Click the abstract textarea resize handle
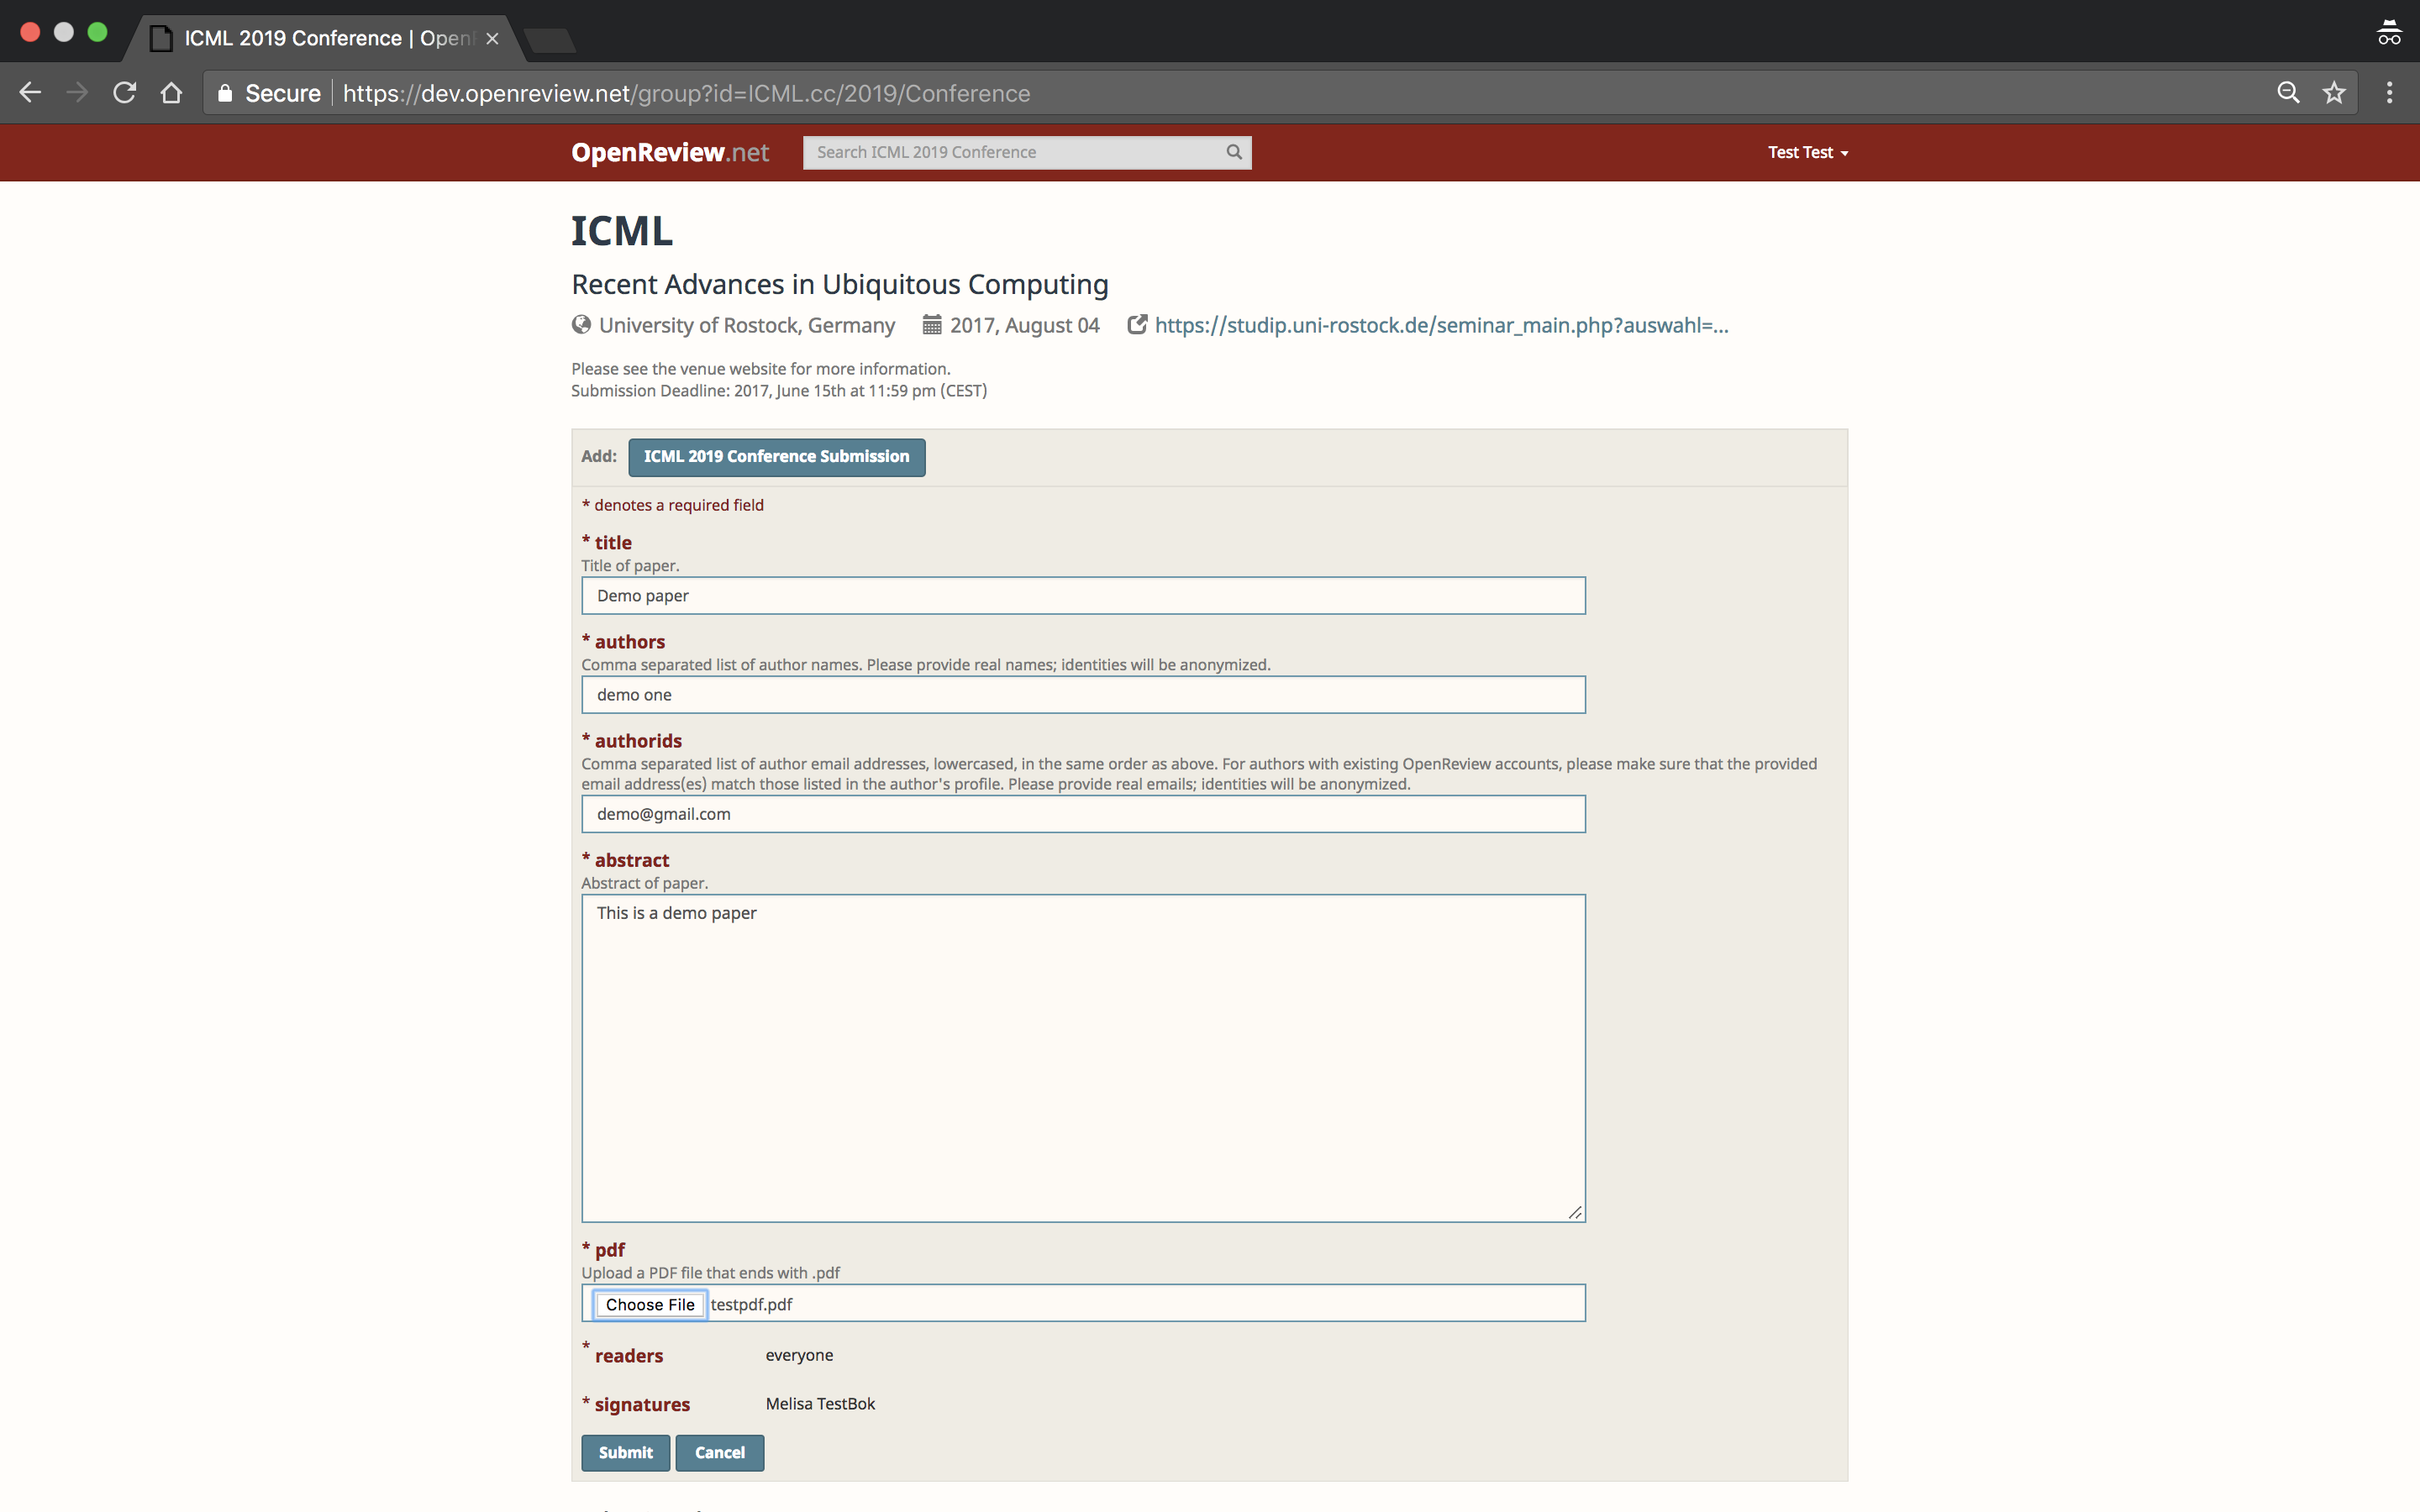 (x=1575, y=1212)
